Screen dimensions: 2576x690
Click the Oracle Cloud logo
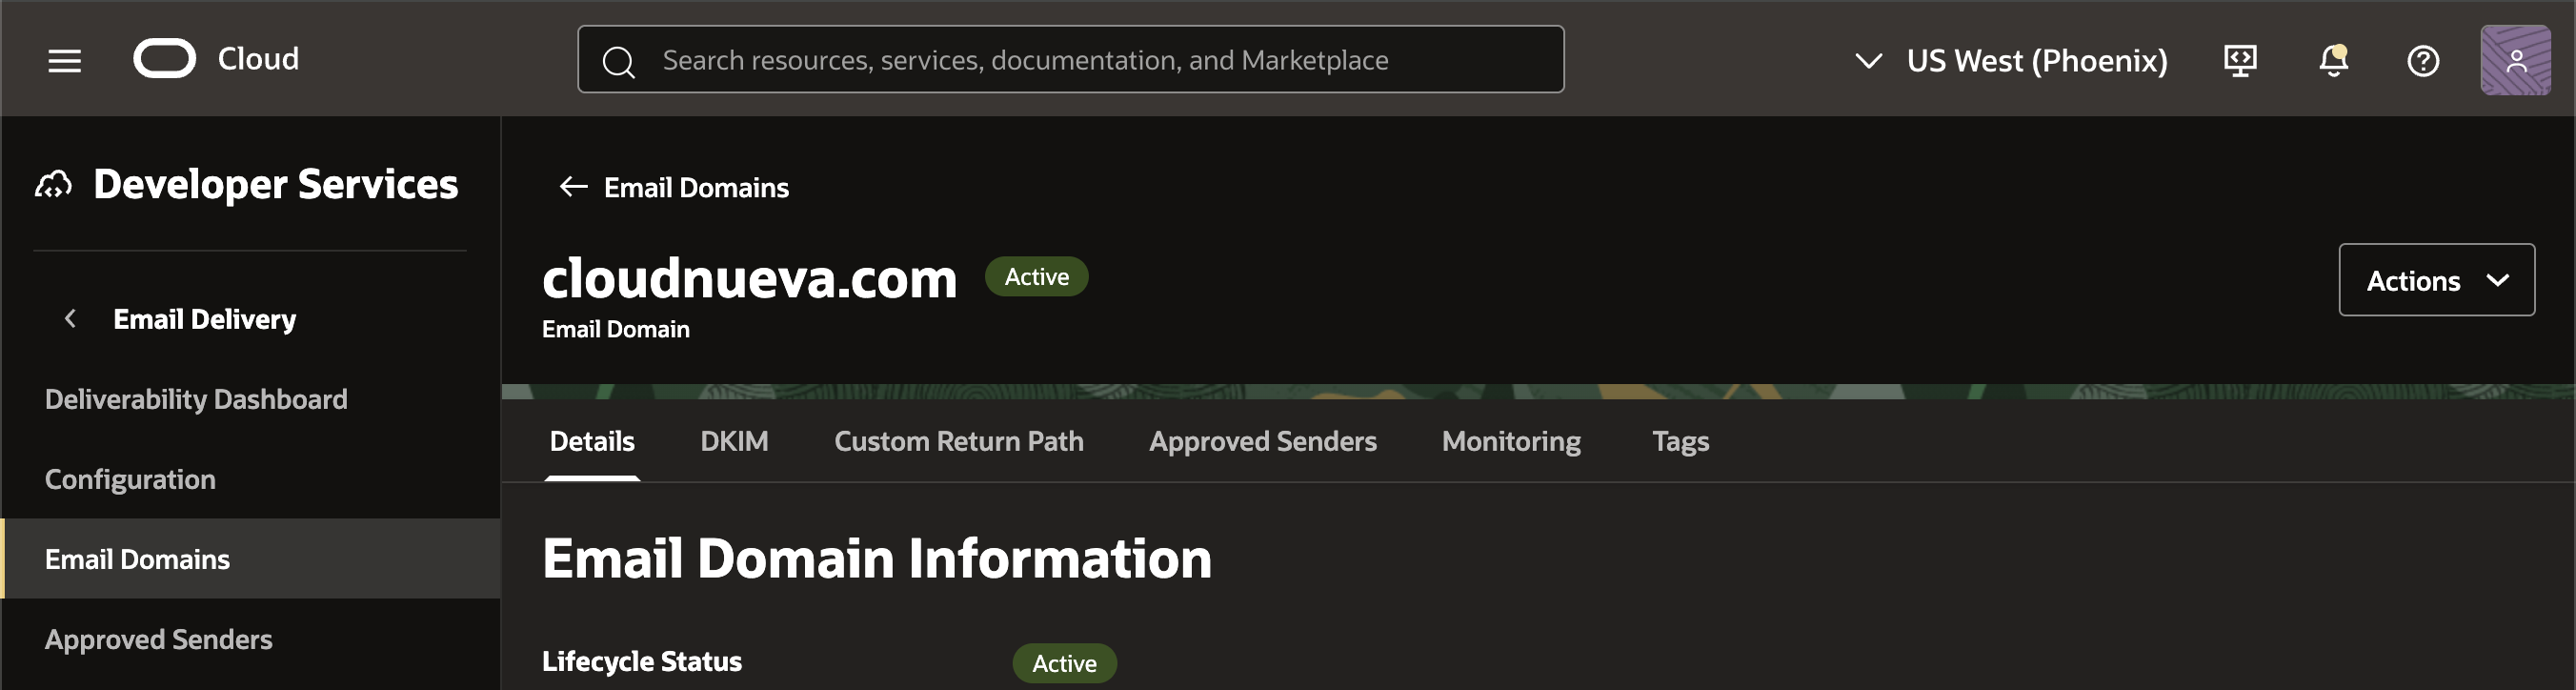[x=165, y=59]
